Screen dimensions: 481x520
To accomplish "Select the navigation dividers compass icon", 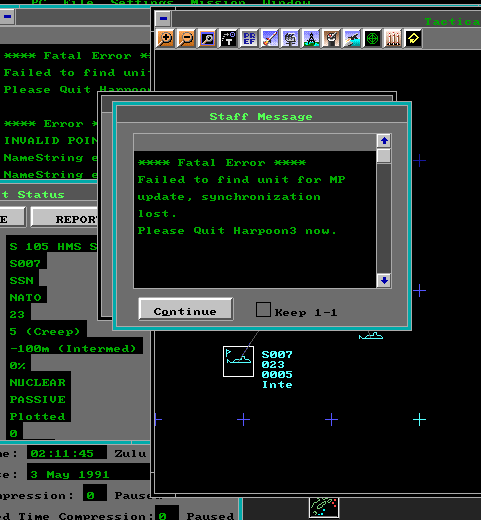I will pos(311,38).
